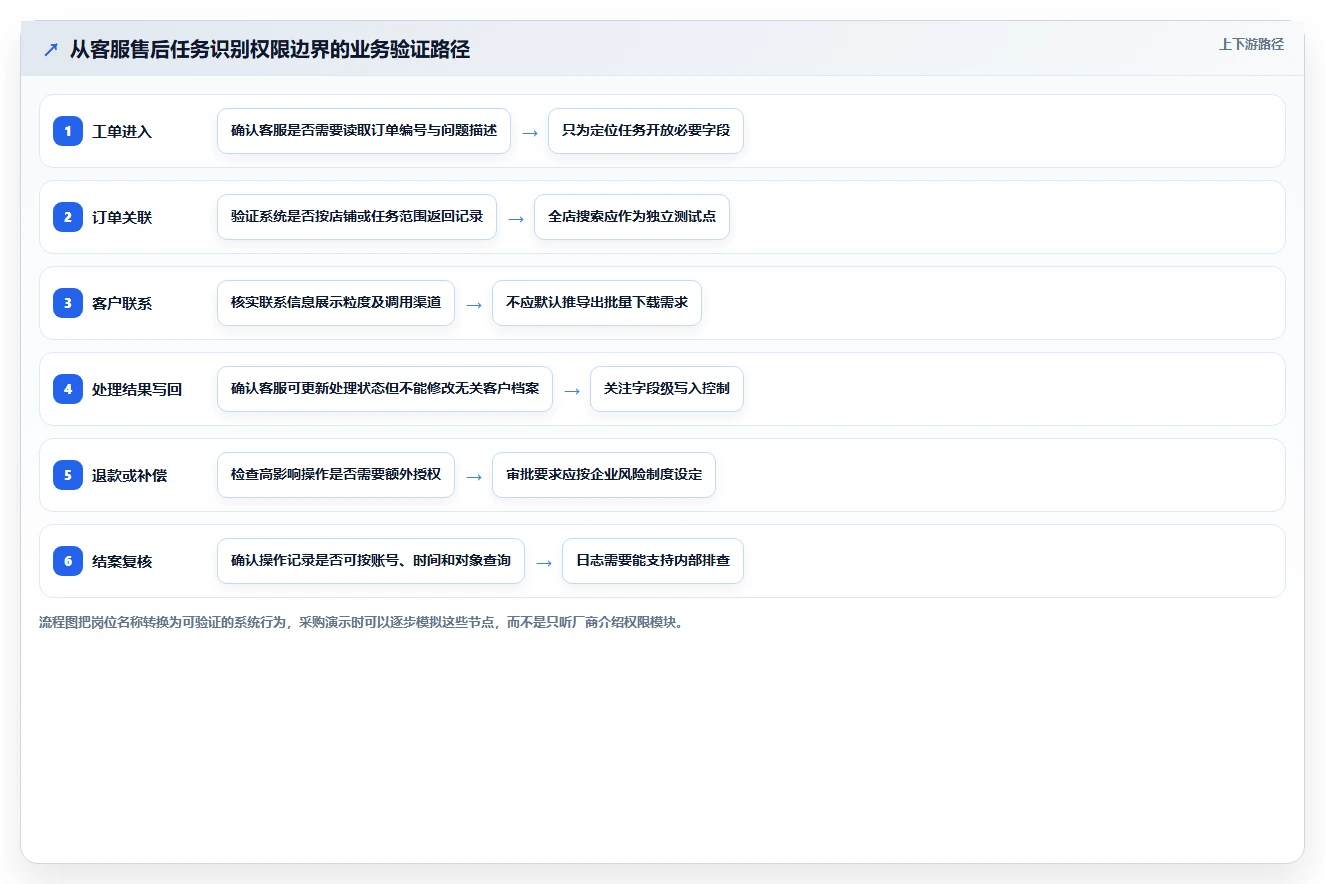Click box 关注字段级写入控制
Viewport: 1325px width, 884px height.
coord(667,389)
